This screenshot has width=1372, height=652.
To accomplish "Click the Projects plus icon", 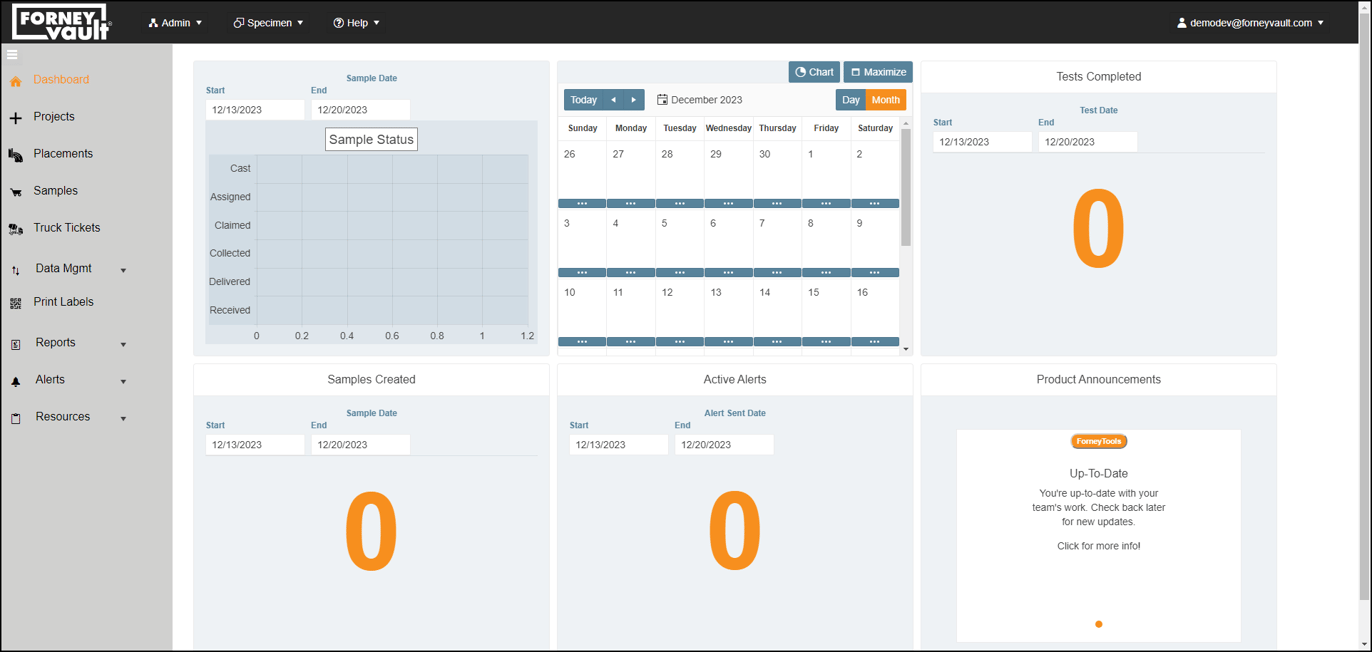I will [x=16, y=118].
